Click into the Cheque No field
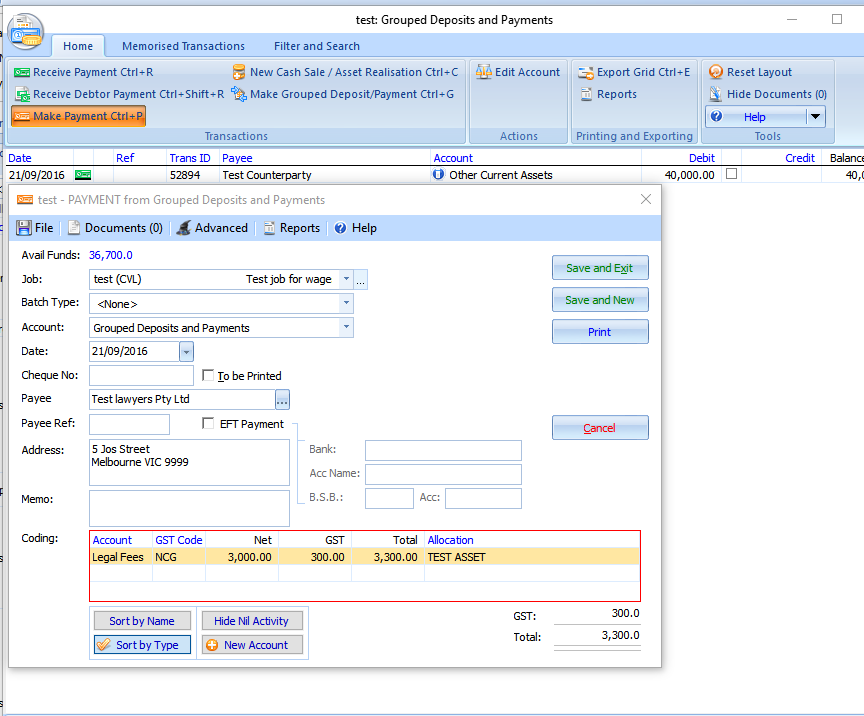Image resolution: width=864 pixels, height=716 pixels. tap(141, 376)
